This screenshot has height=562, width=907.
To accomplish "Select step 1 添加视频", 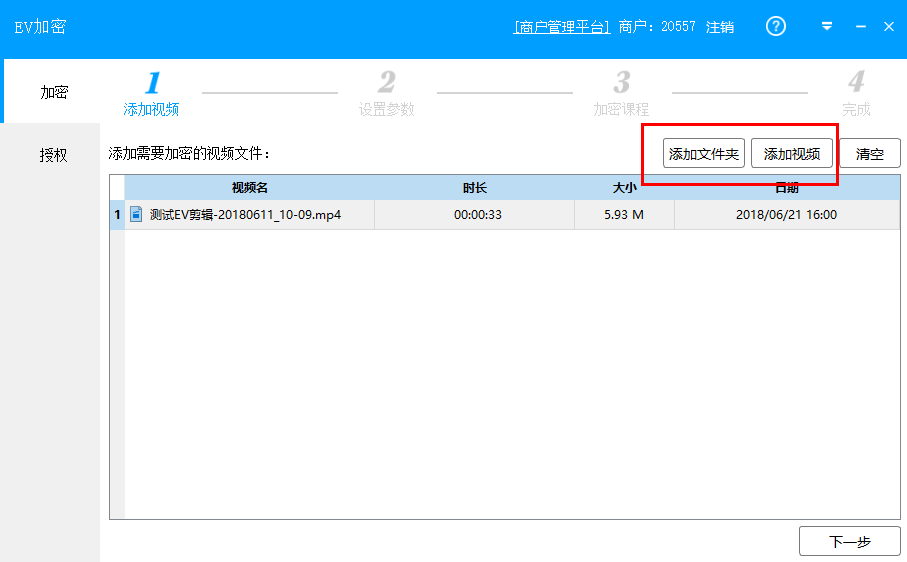I will point(152,95).
